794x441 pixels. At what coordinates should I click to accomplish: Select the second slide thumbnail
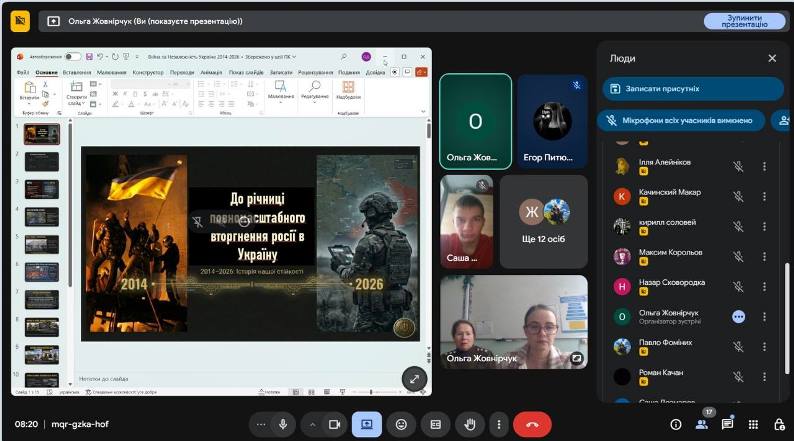point(42,162)
